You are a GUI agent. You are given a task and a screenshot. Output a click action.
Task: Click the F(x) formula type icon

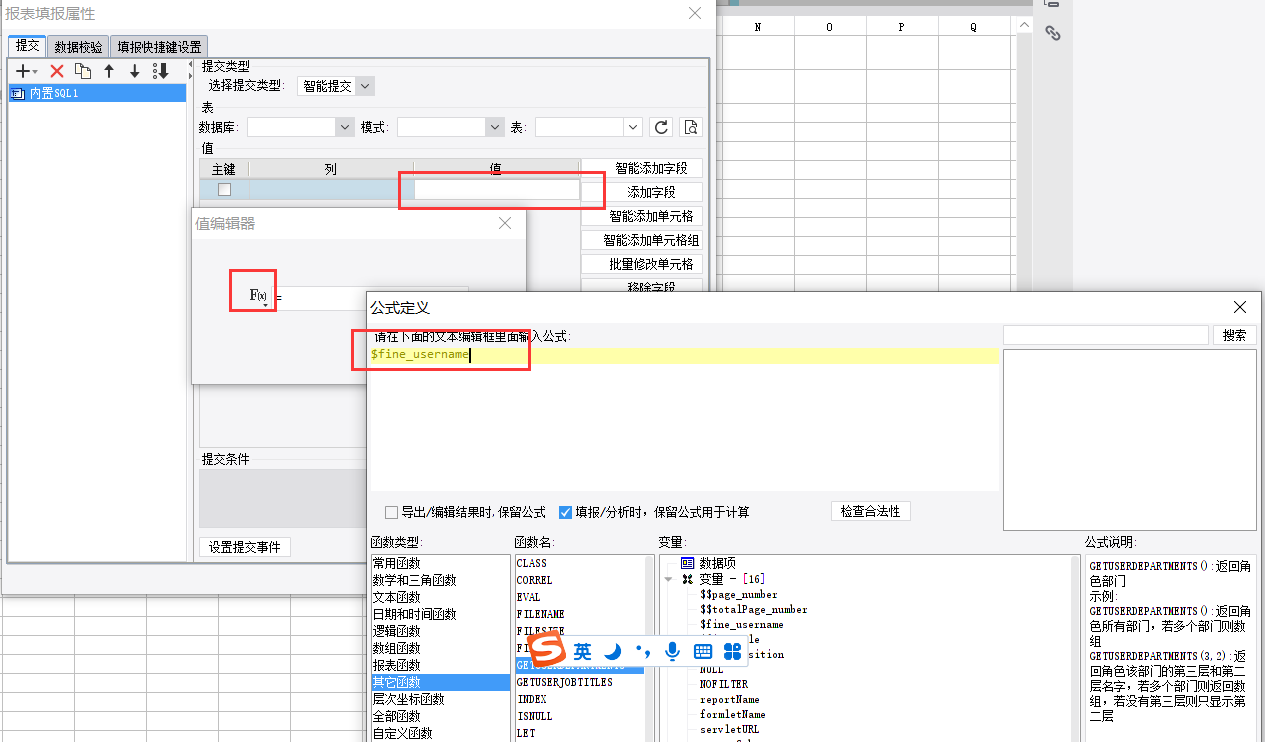258,295
